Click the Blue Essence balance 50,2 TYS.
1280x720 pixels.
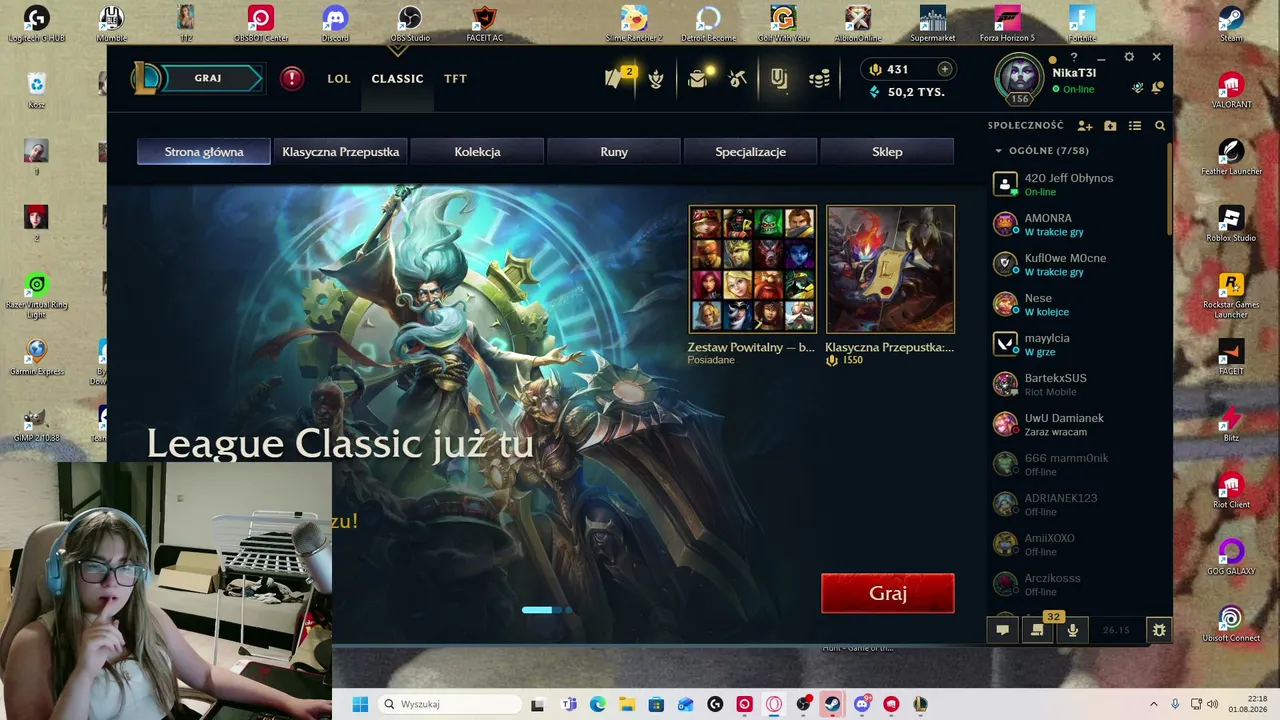click(x=907, y=92)
